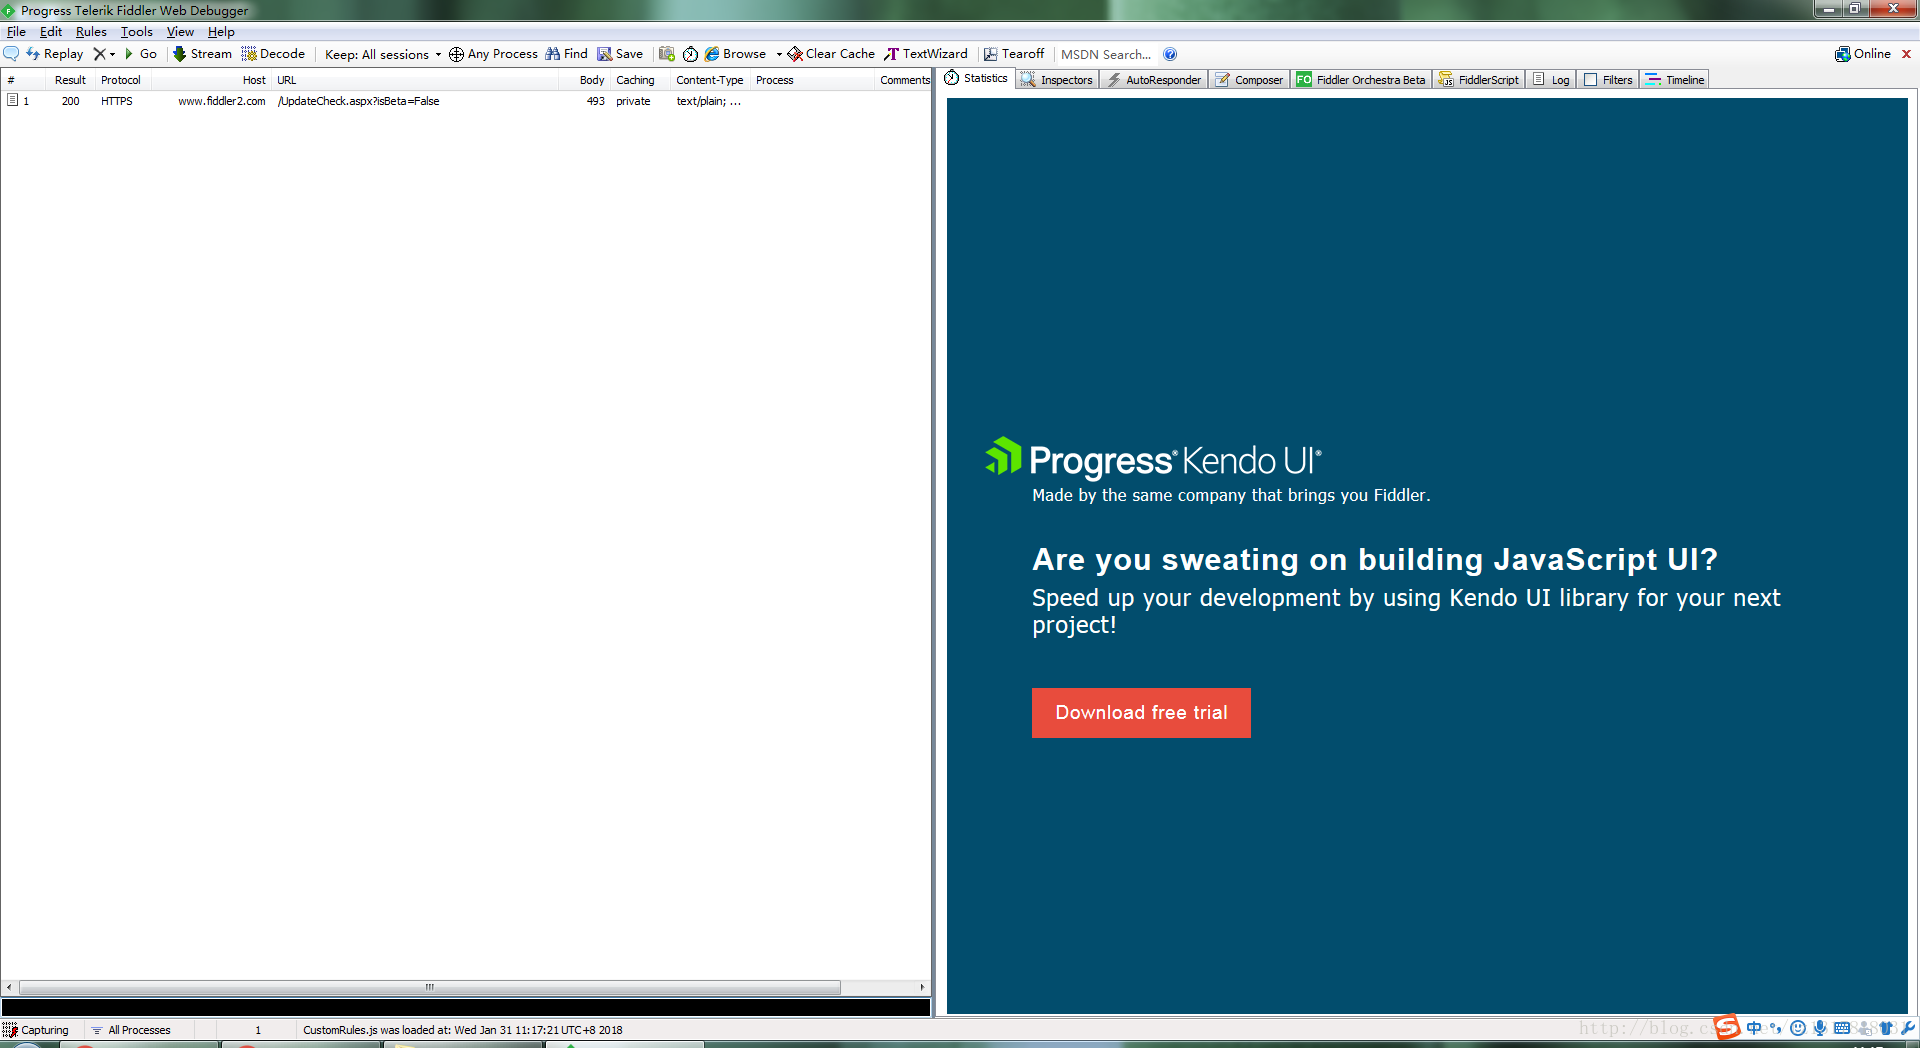
Task: Click the camera screenshot icon
Action: [x=667, y=54]
